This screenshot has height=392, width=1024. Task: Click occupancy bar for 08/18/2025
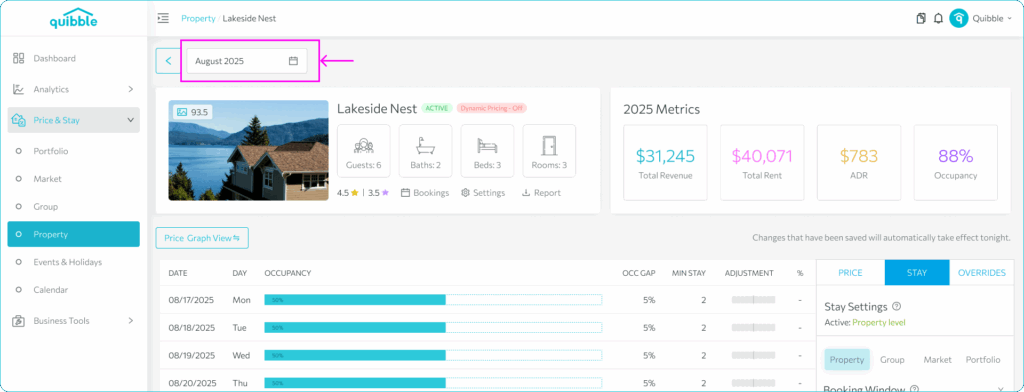click(433, 327)
